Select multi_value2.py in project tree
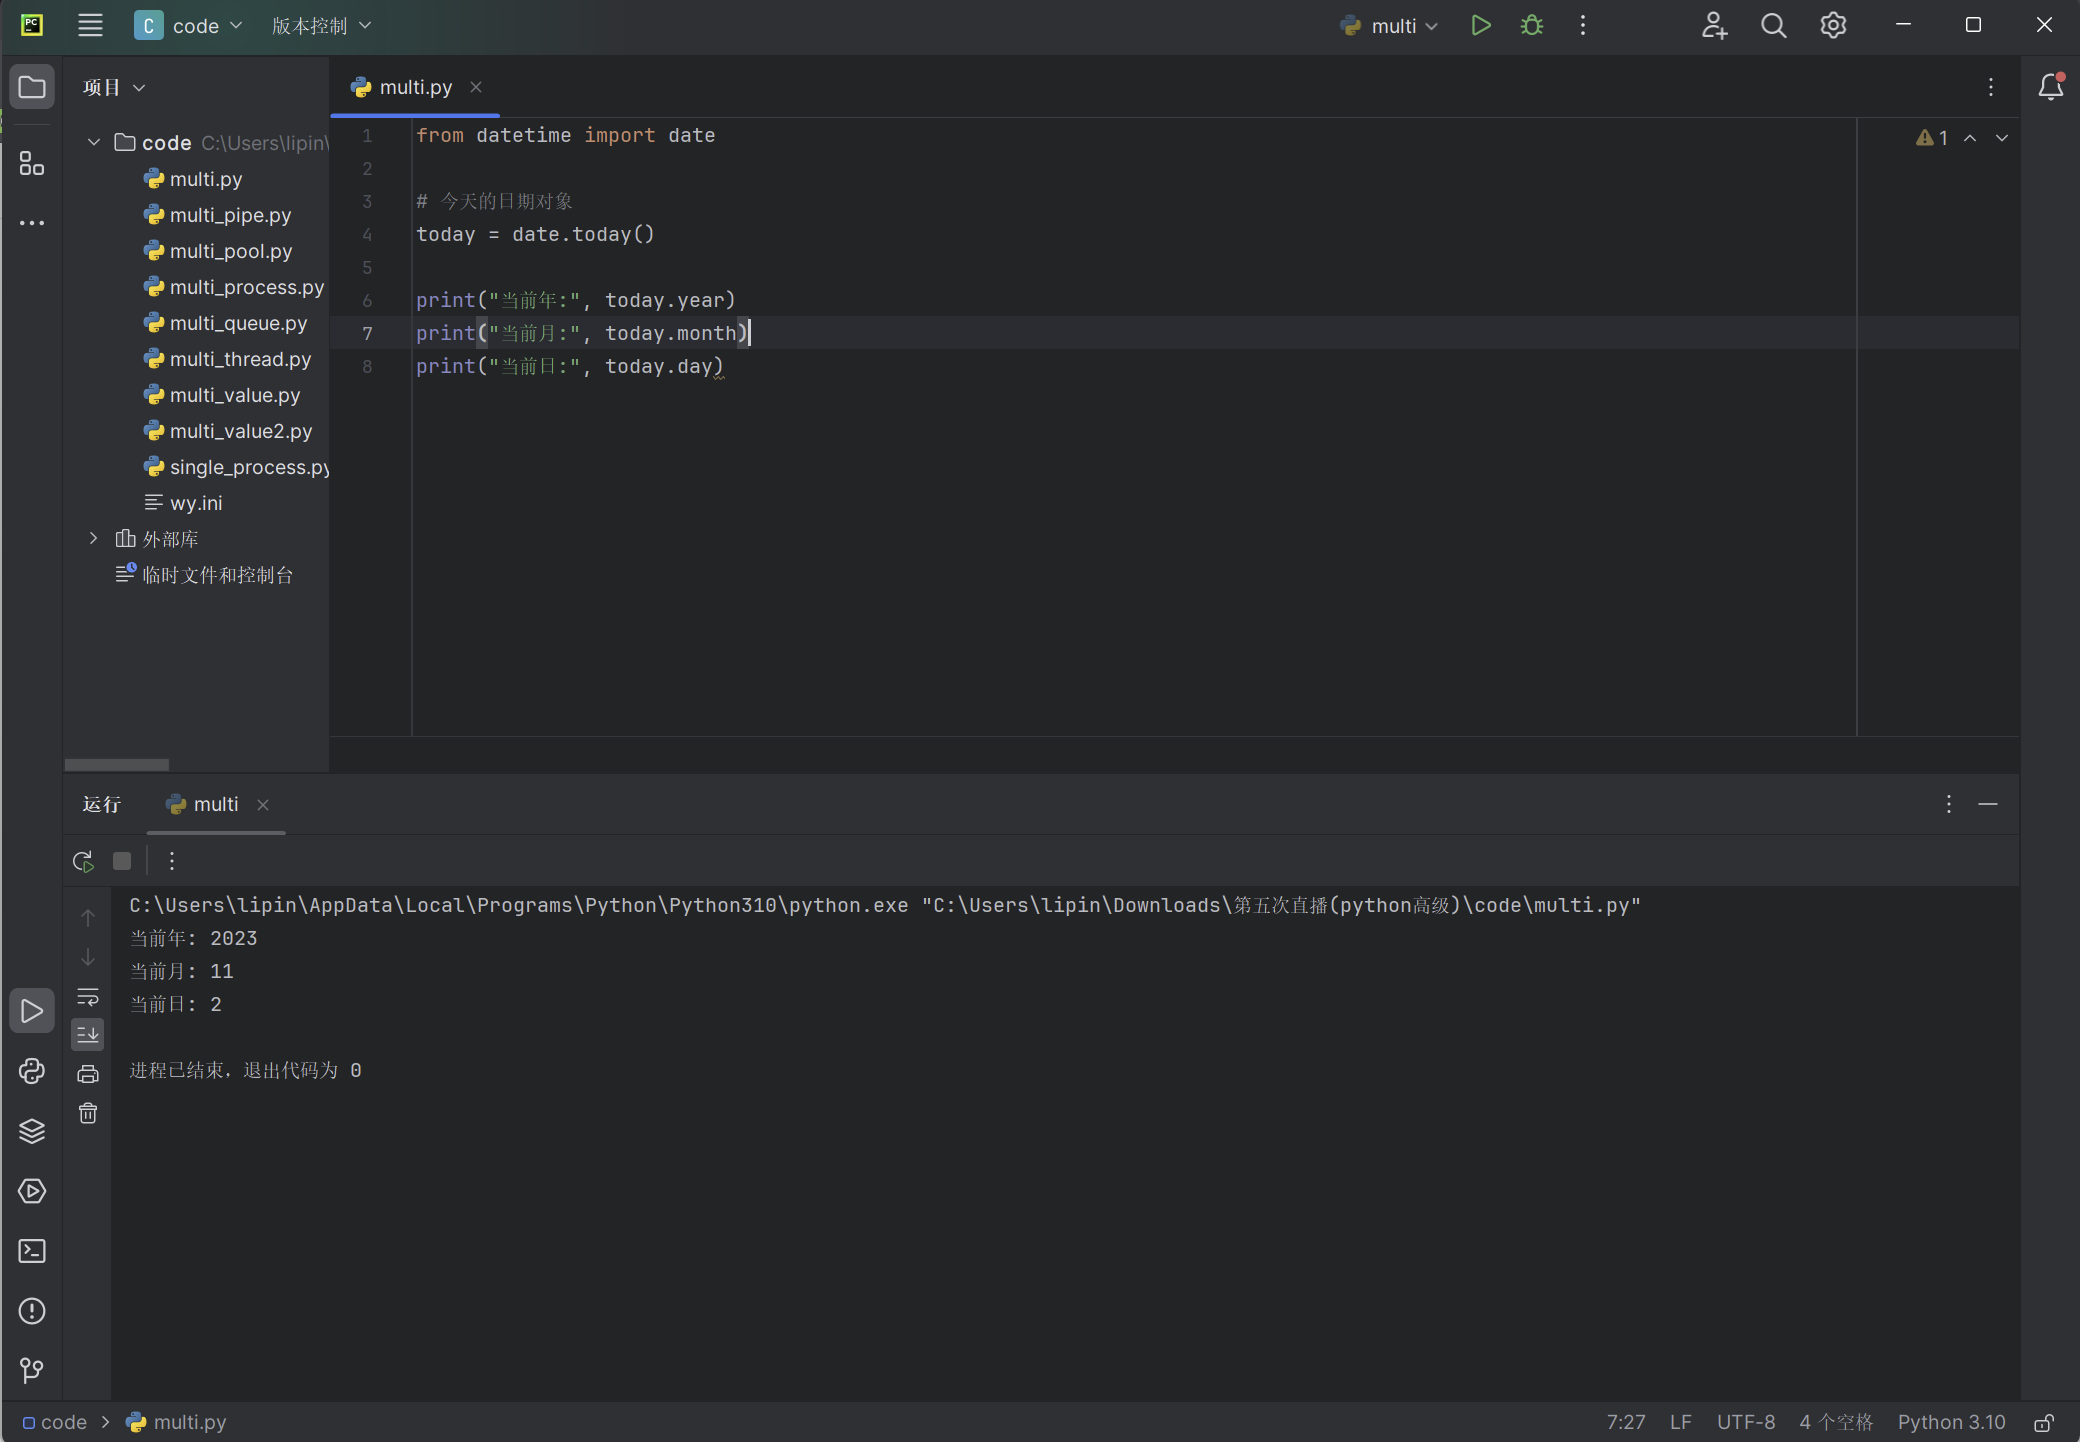This screenshot has width=2080, height=1442. (241, 431)
